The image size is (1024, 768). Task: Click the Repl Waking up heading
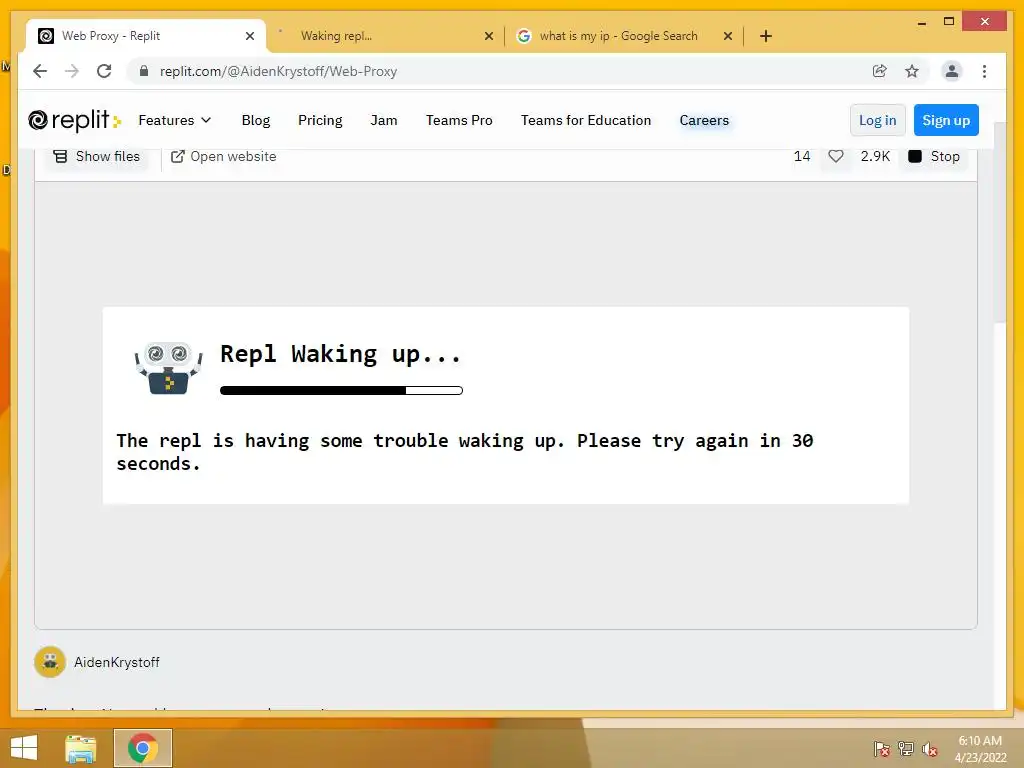(340, 354)
